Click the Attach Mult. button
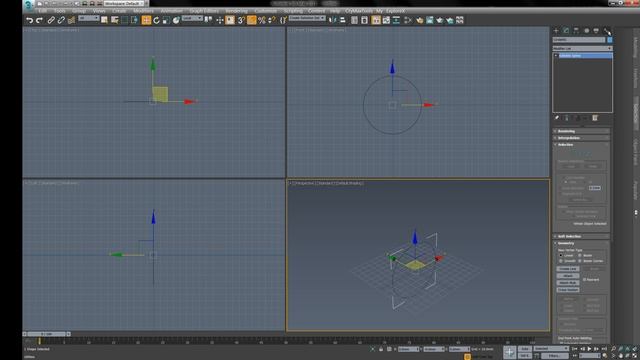The height and width of the screenshot is (360, 640). [568, 283]
